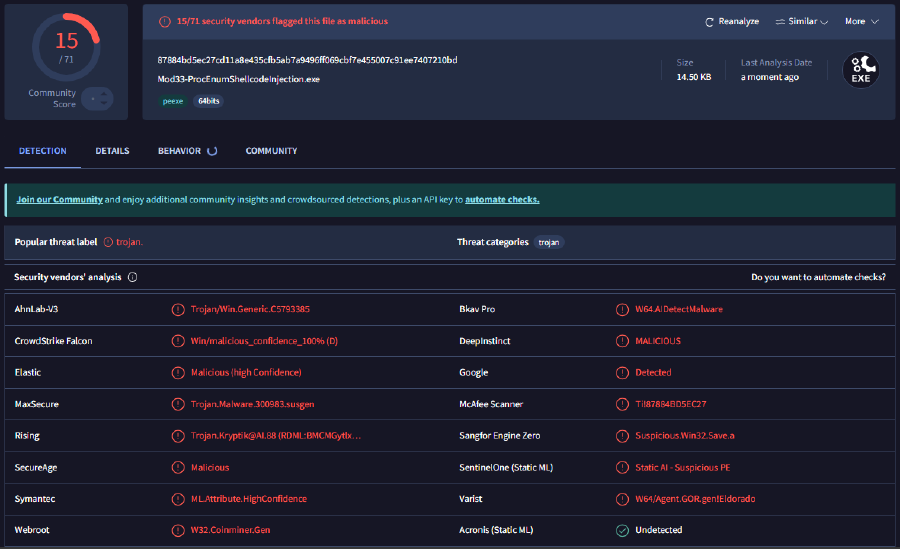Image resolution: width=900 pixels, height=549 pixels.
Task: Toggle the Community Score vote control
Action: click(x=97, y=98)
